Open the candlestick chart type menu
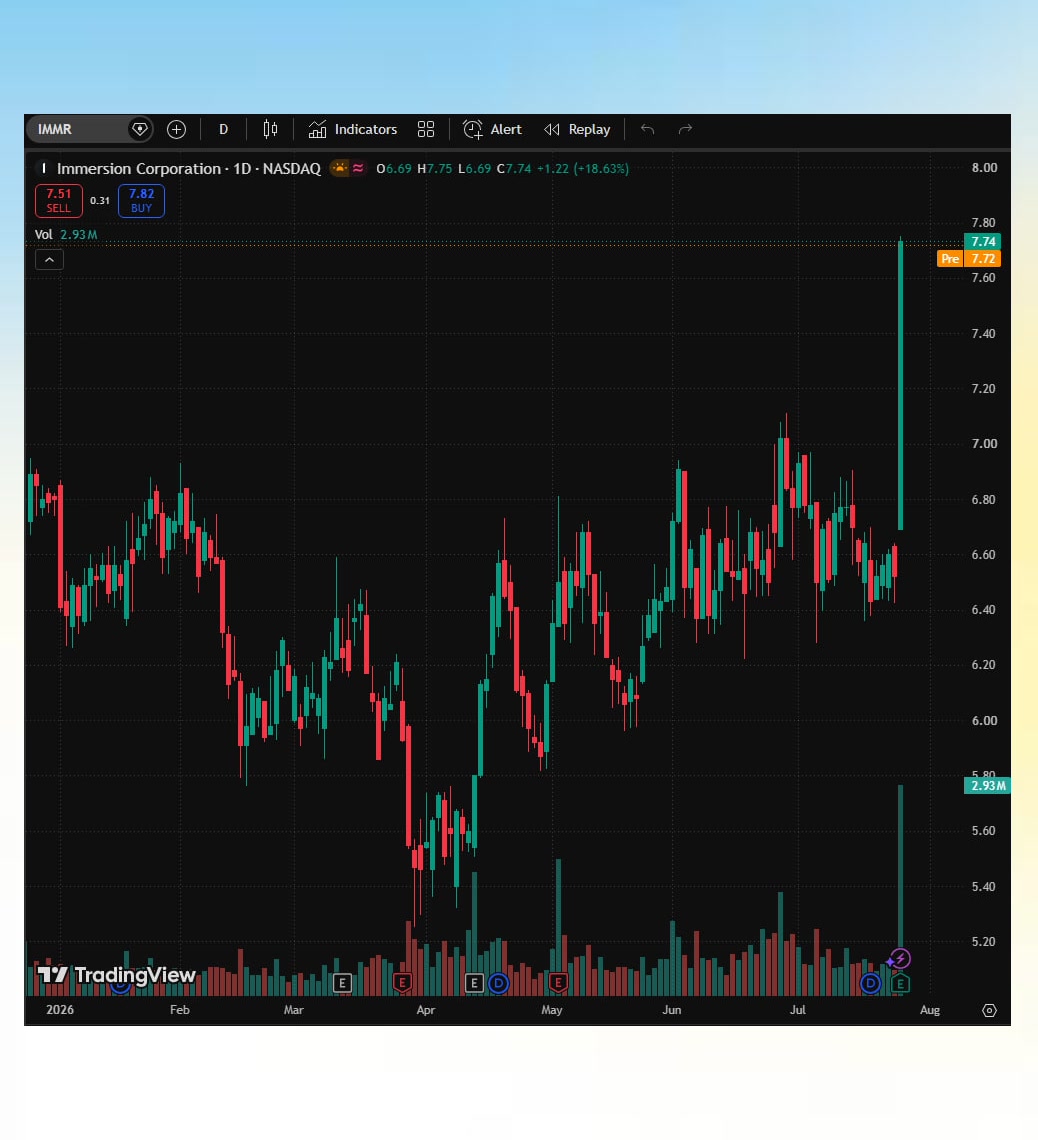The image size is (1038, 1140). click(x=270, y=129)
